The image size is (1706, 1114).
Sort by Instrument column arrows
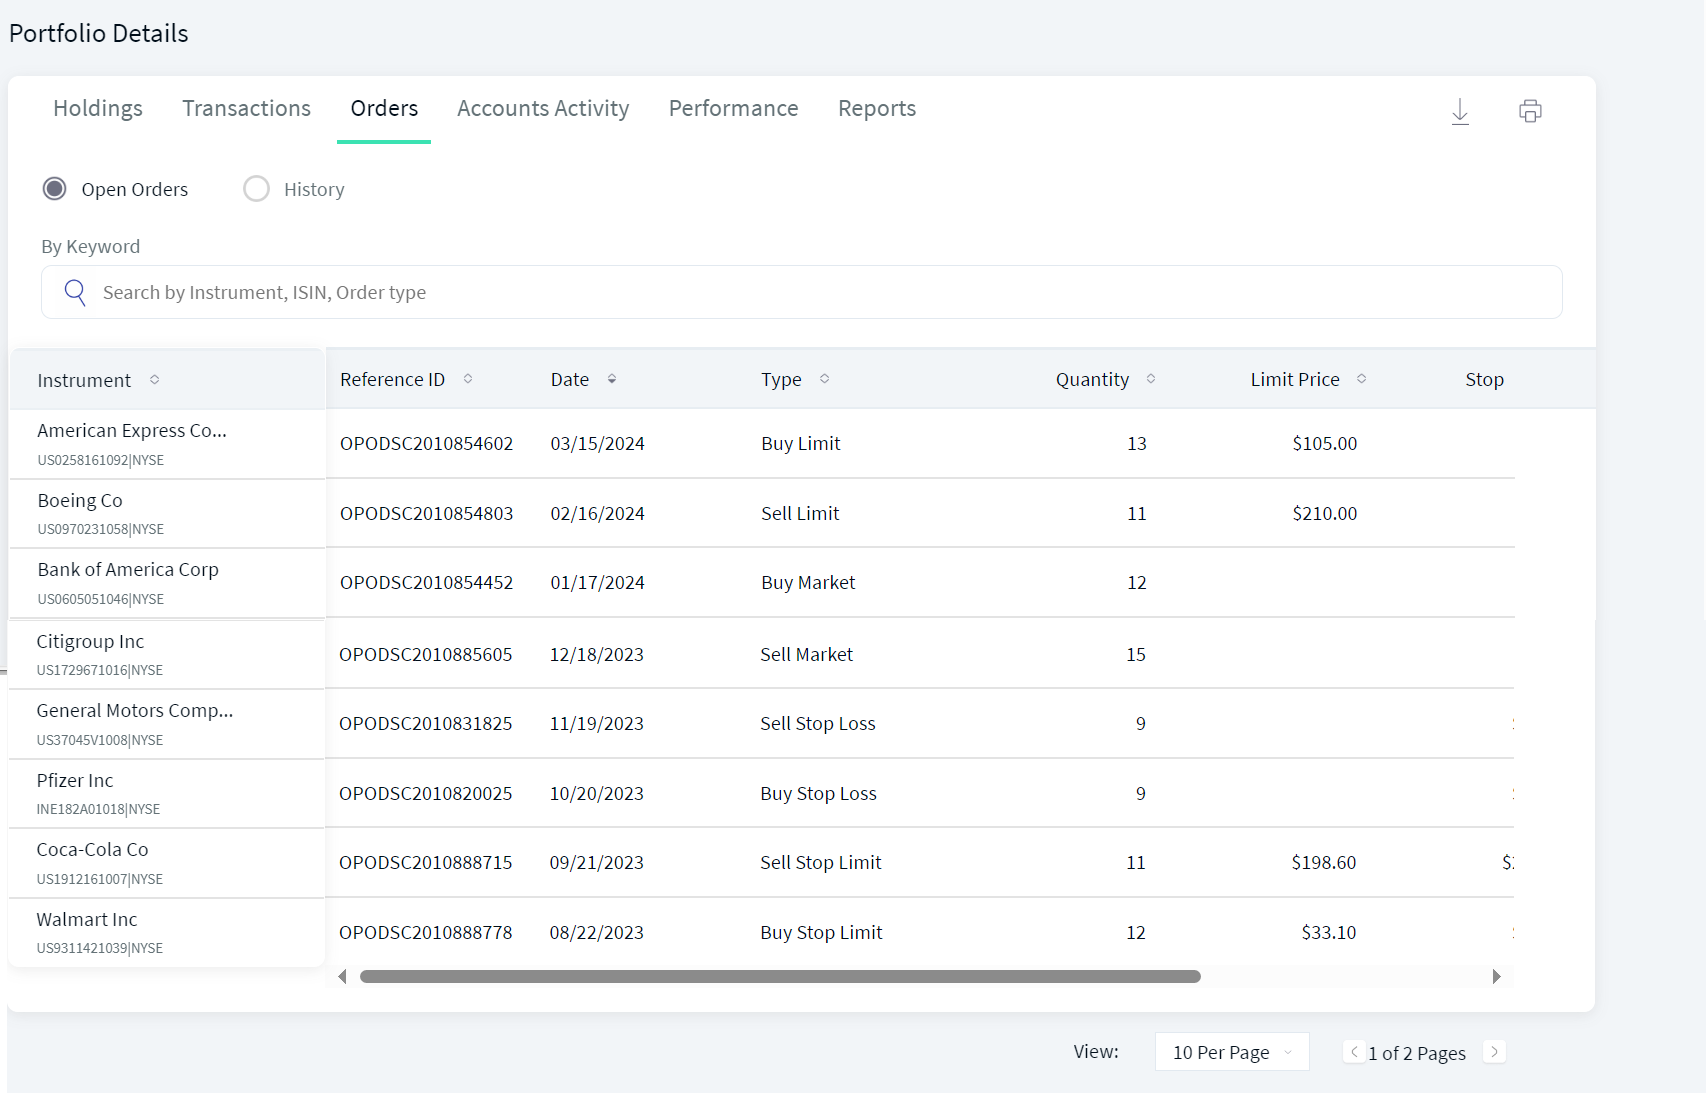click(154, 380)
